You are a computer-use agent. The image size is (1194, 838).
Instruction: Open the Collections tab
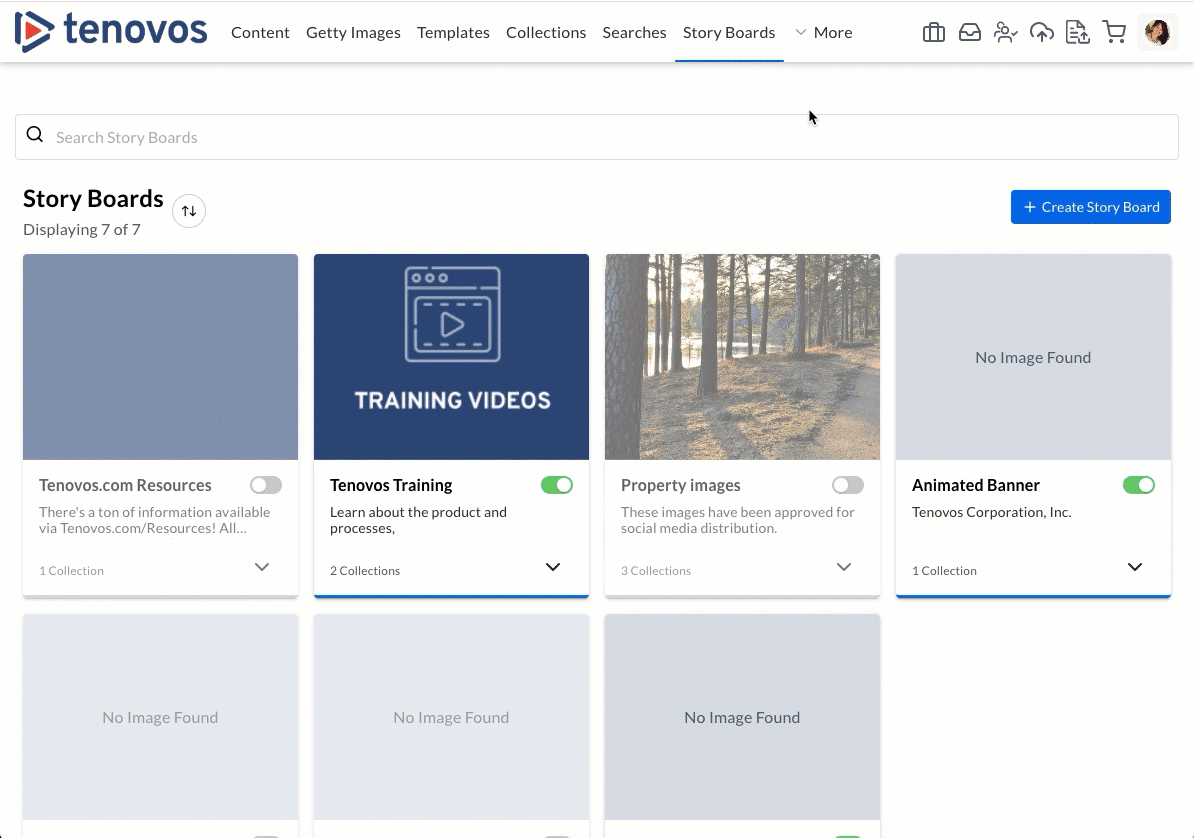546,32
